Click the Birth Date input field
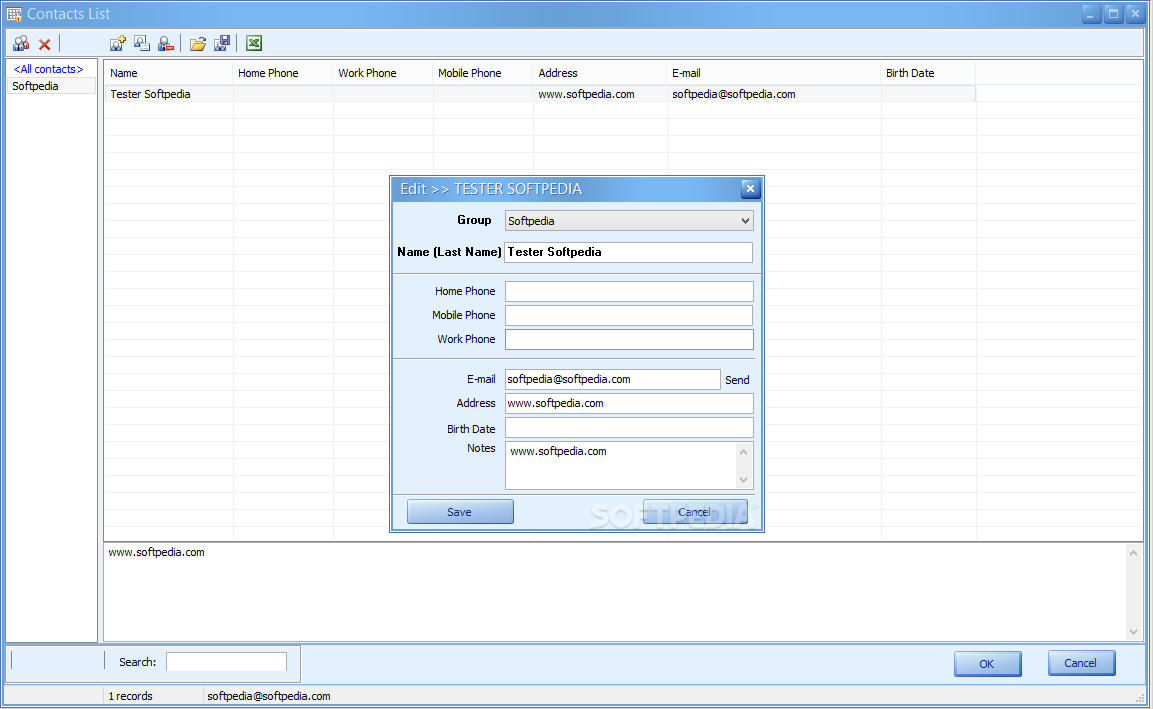This screenshot has width=1153, height=709. (x=629, y=428)
